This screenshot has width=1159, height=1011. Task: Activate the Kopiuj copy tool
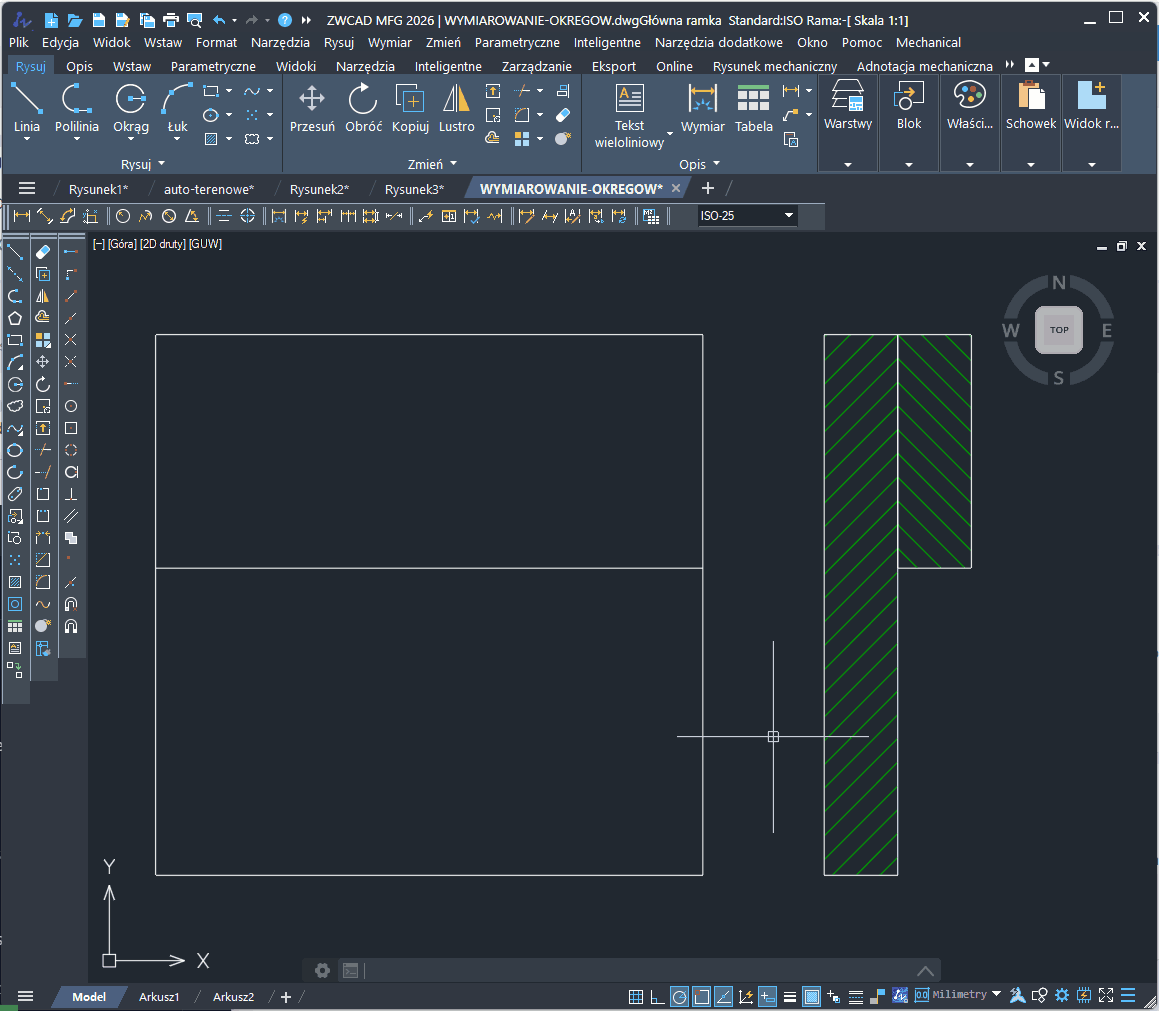pyautogui.click(x=410, y=108)
